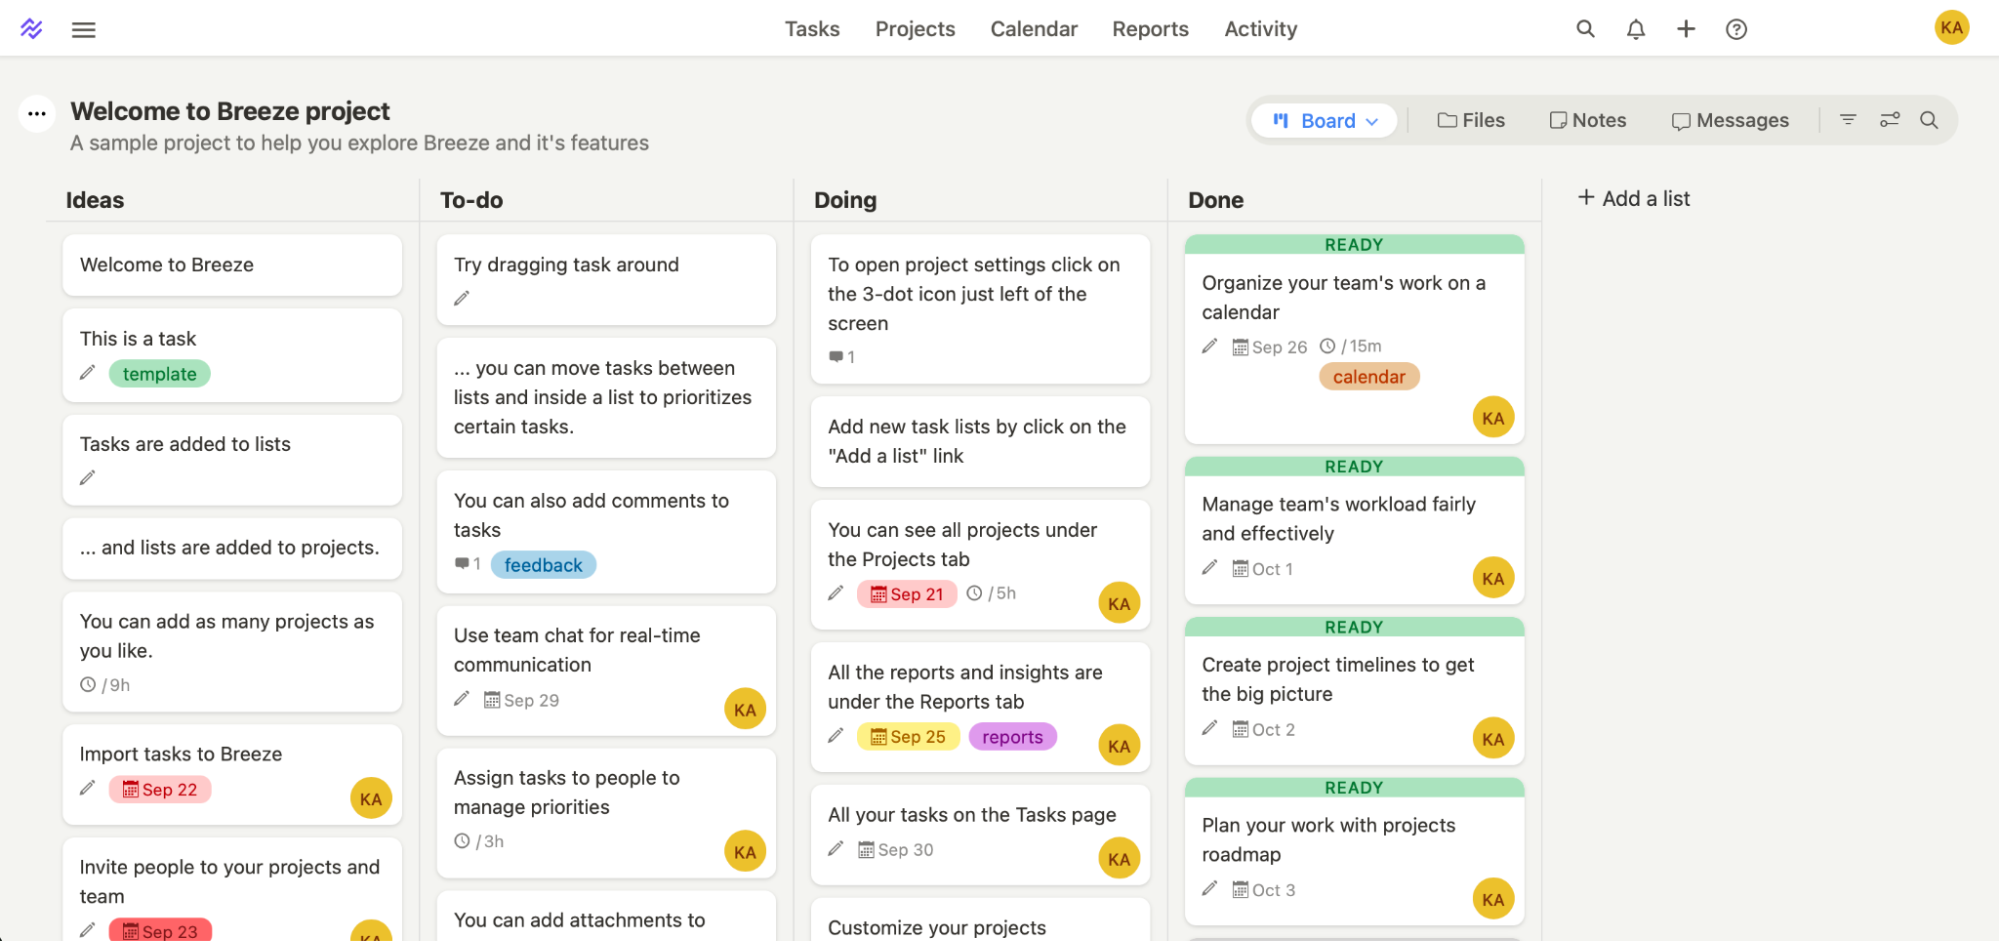
Task: Click pencil icon on 'Tasks are added to lists'
Action: [88, 478]
